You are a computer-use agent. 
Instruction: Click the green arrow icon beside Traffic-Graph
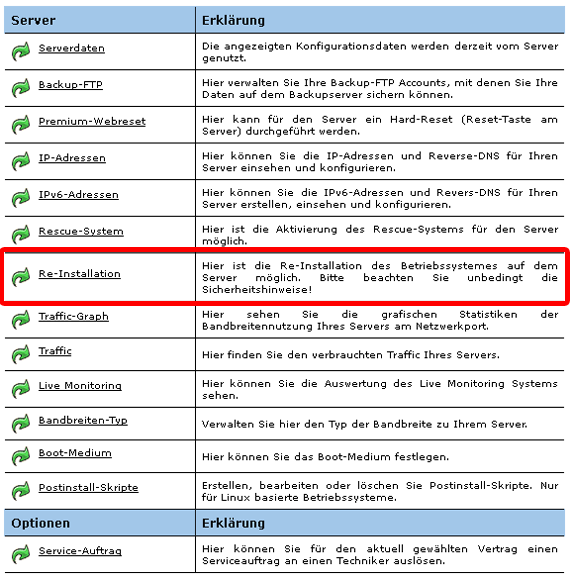click(21, 320)
